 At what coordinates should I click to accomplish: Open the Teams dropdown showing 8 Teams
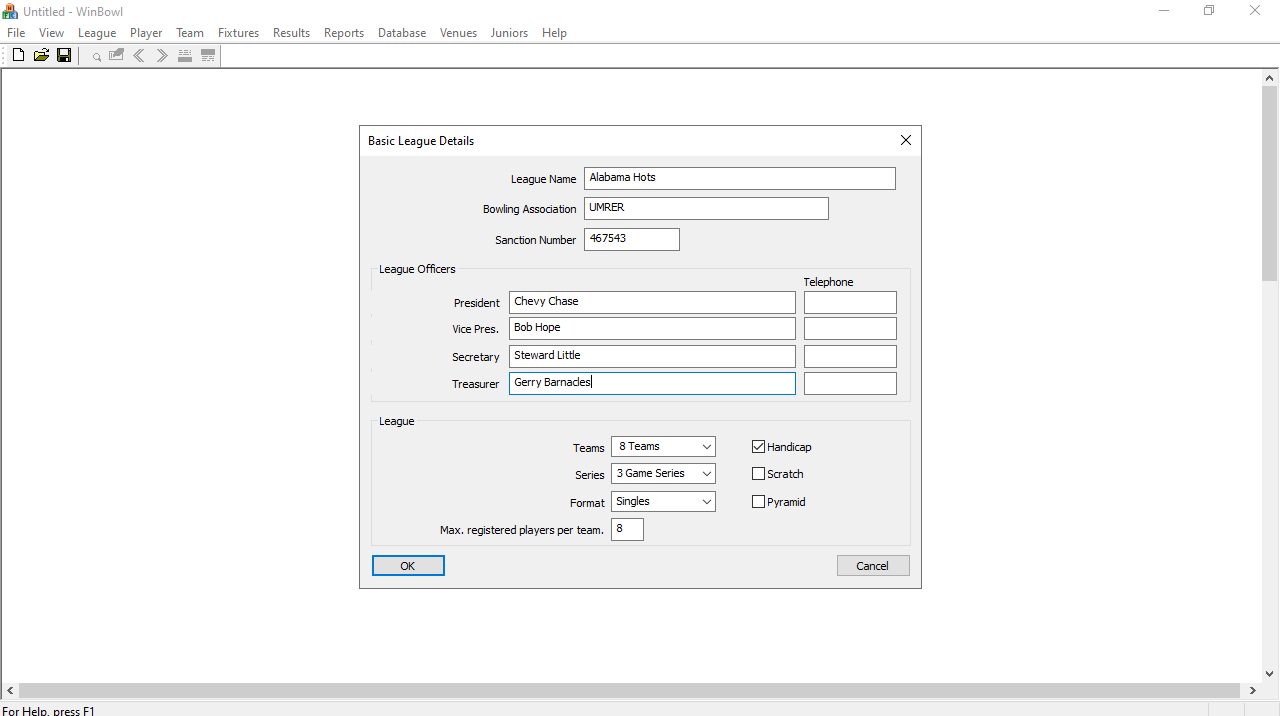(663, 447)
